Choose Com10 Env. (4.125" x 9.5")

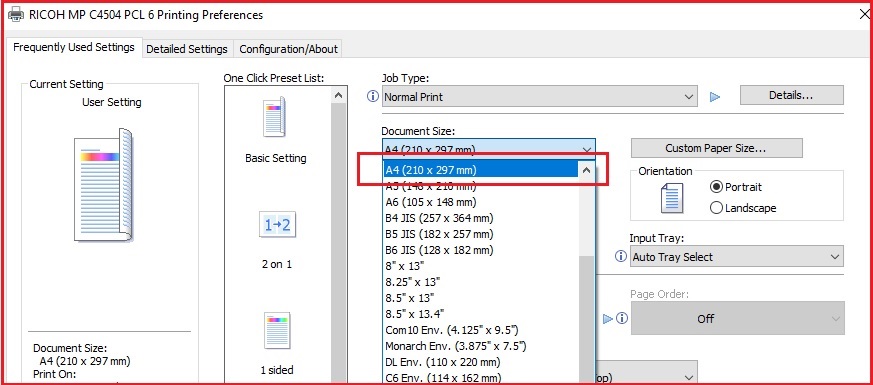point(481,329)
